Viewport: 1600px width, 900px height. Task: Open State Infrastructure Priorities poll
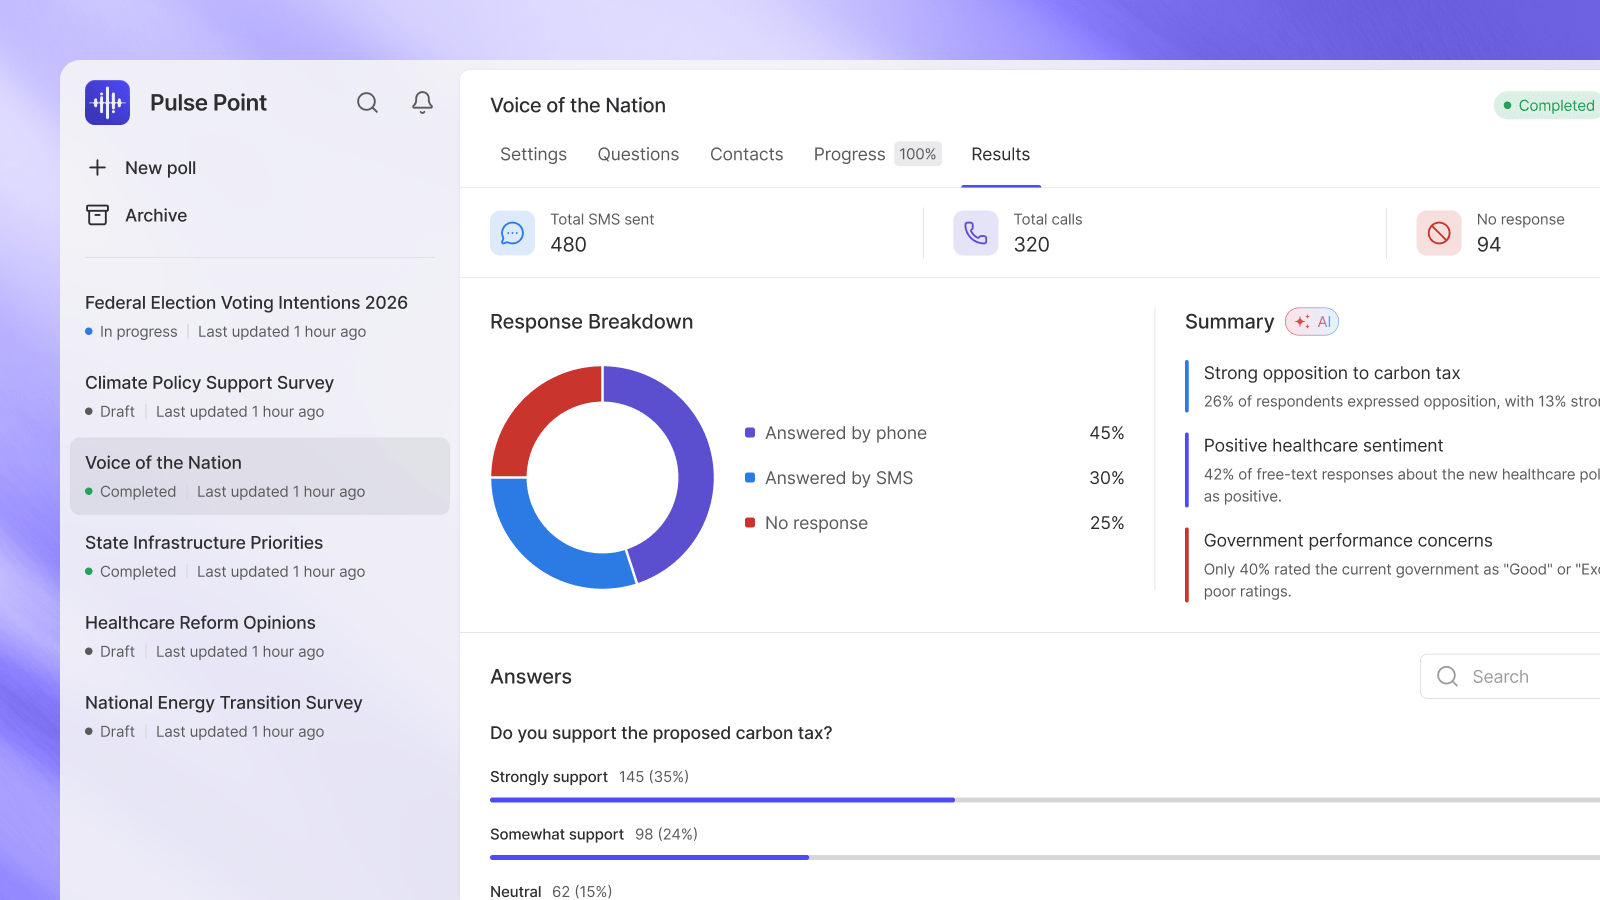point(260,556)
